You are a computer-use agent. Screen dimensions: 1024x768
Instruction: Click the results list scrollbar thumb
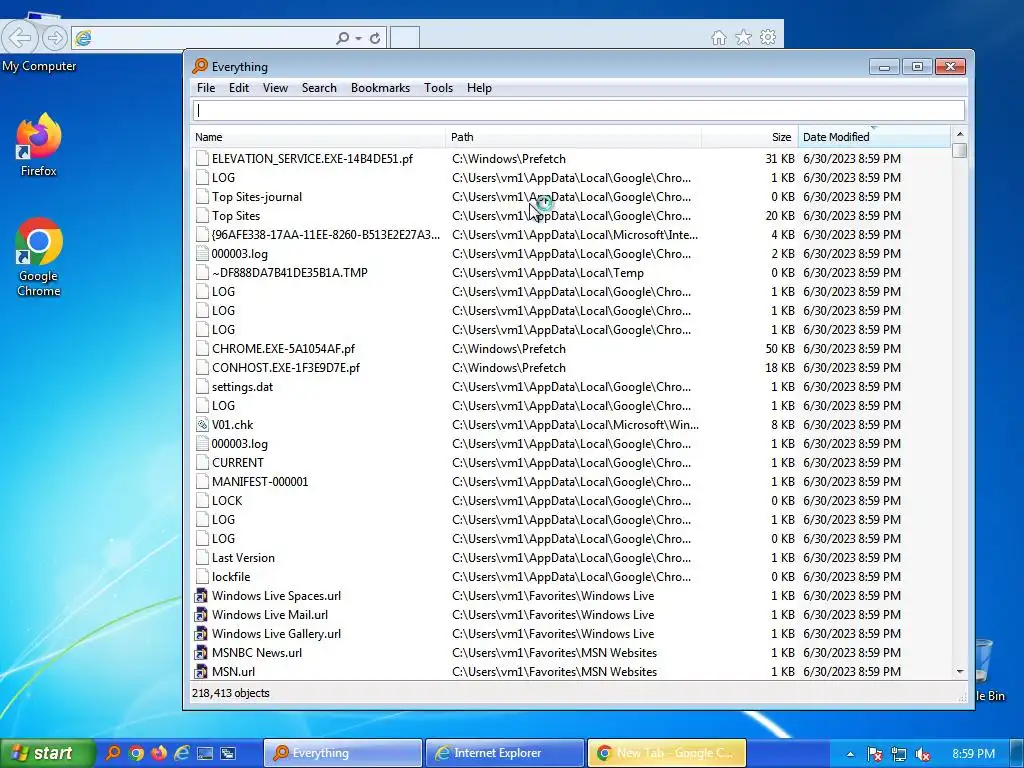959,151
